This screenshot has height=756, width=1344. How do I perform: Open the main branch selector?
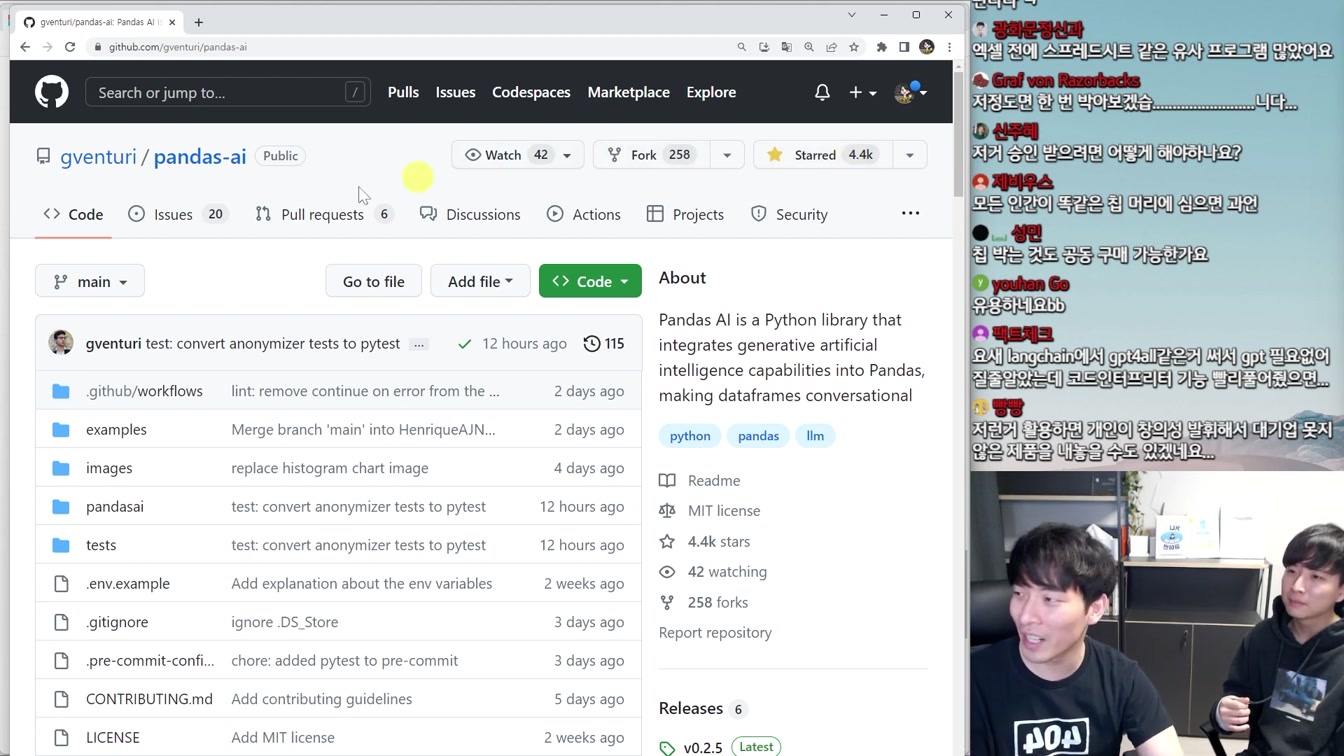(90, 281)
